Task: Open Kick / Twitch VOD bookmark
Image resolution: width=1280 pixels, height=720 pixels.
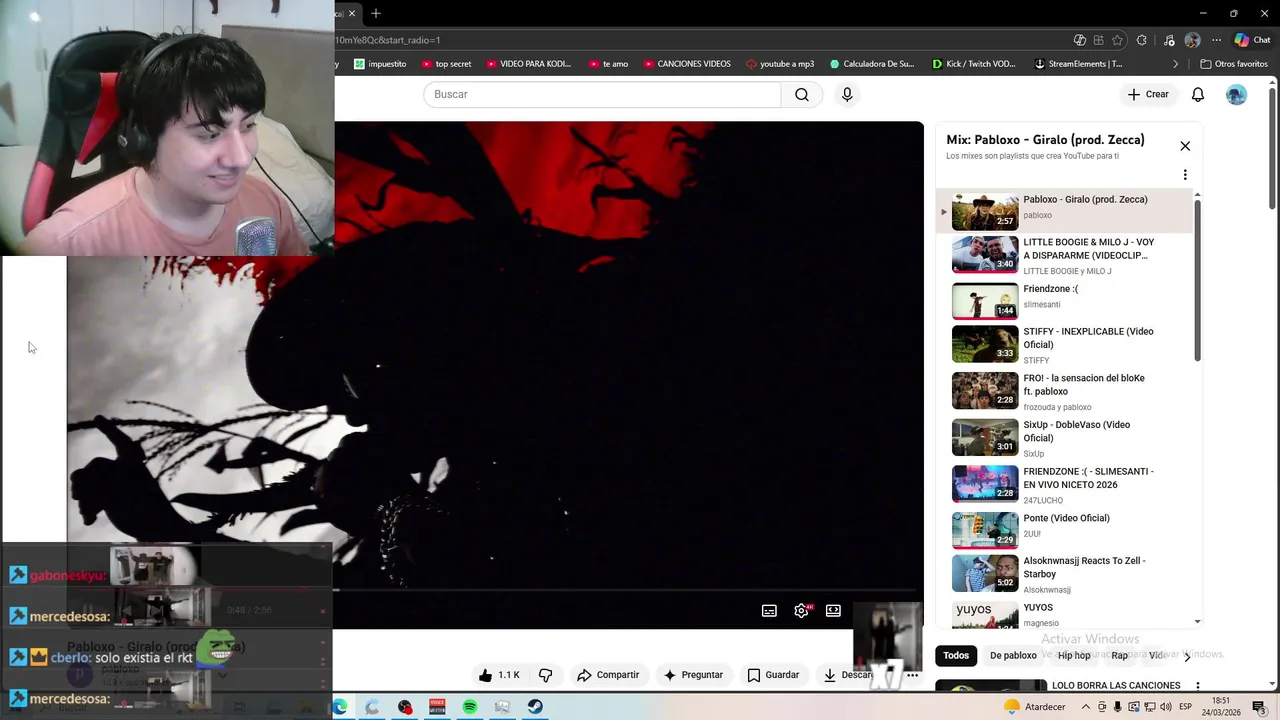Action: click(x=973, y=64)
